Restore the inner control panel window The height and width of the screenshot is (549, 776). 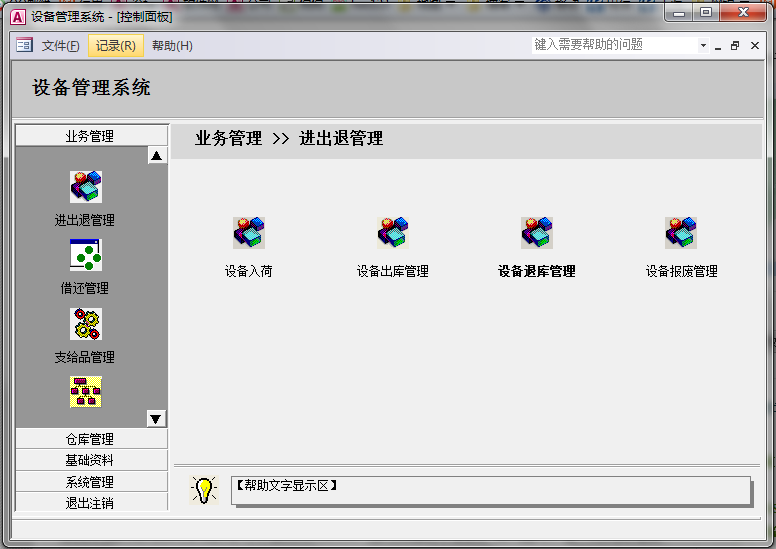click(735, 46)
